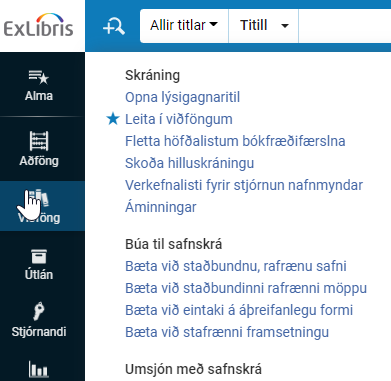Image resolution: width=391 pixels, height=381 pixels.
Task: Click the Umsjón með safnskrá heading
Action: (193, 369)
